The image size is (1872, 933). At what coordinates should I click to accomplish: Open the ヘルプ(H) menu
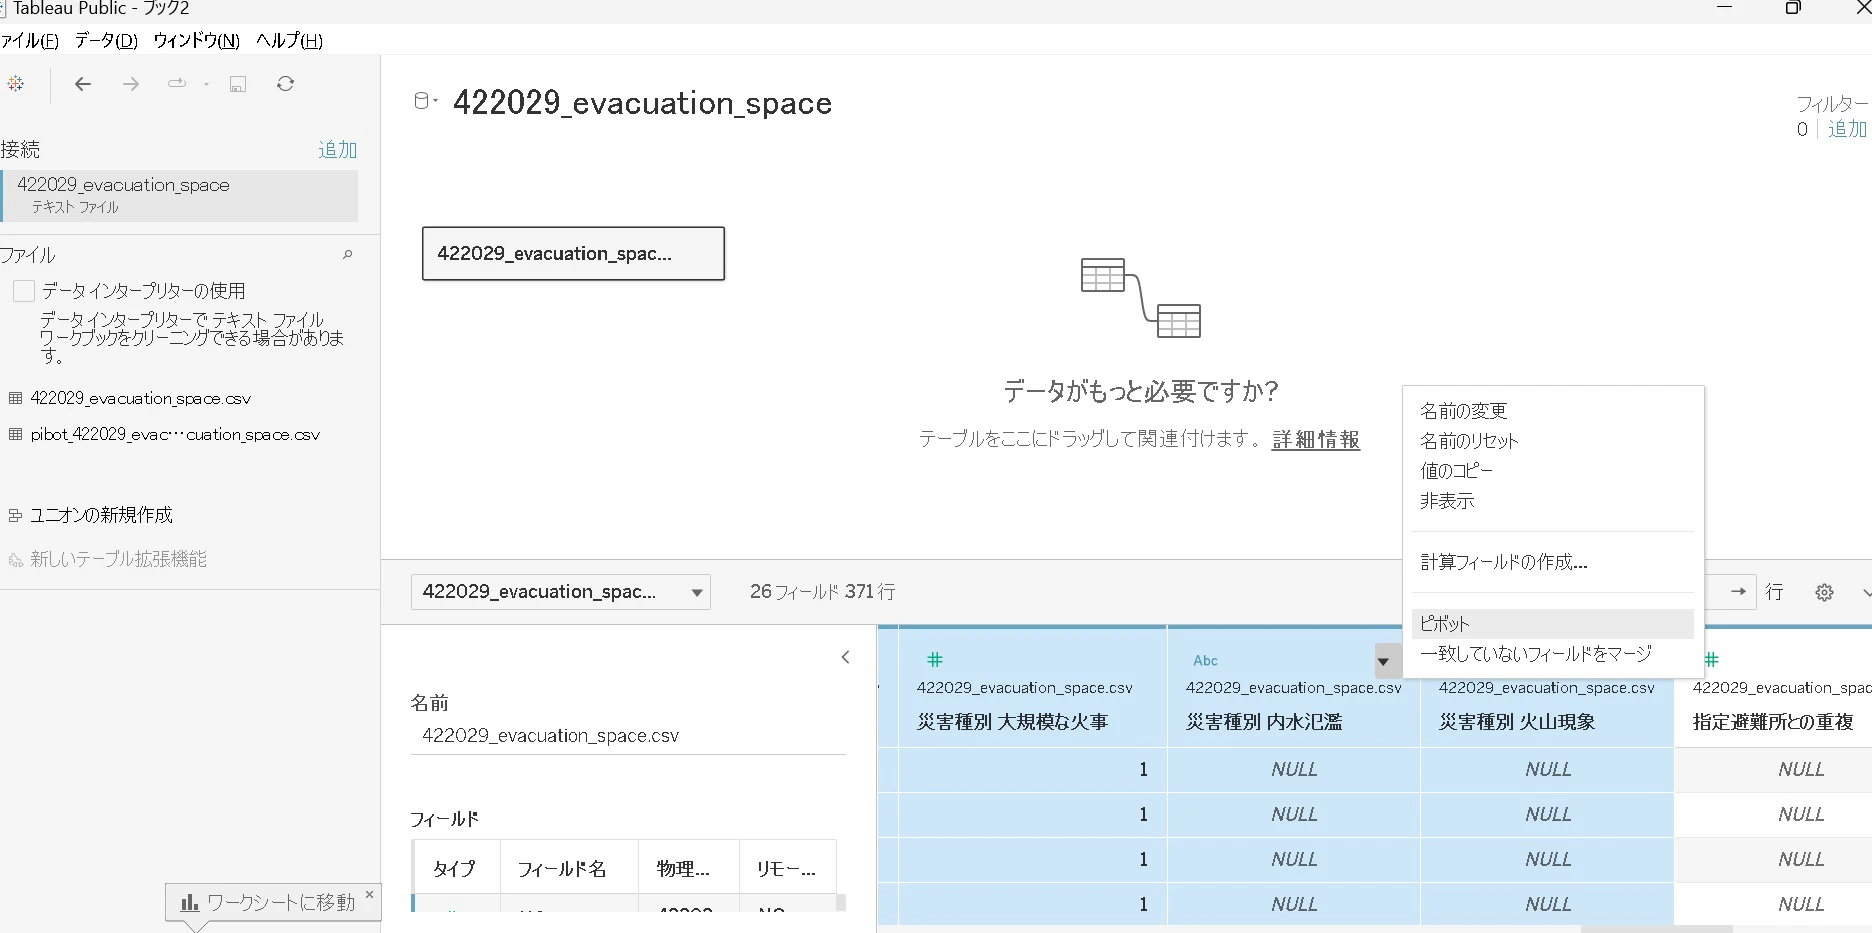[289, 41]
